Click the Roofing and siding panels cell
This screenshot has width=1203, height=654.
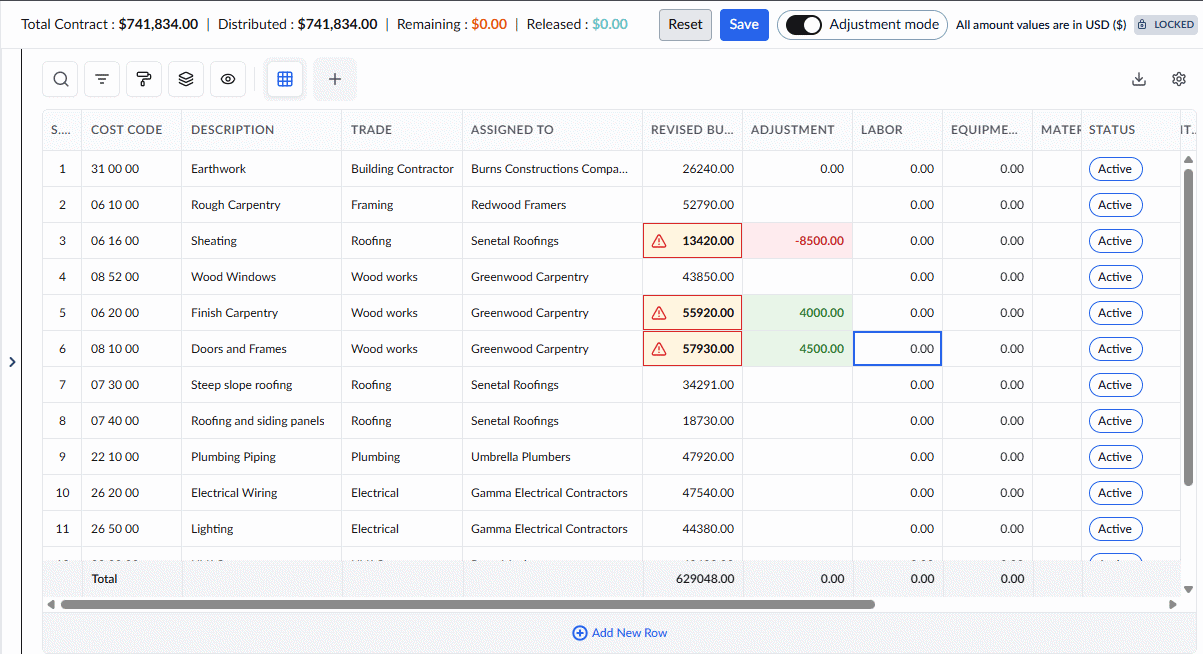click(262, 421)
